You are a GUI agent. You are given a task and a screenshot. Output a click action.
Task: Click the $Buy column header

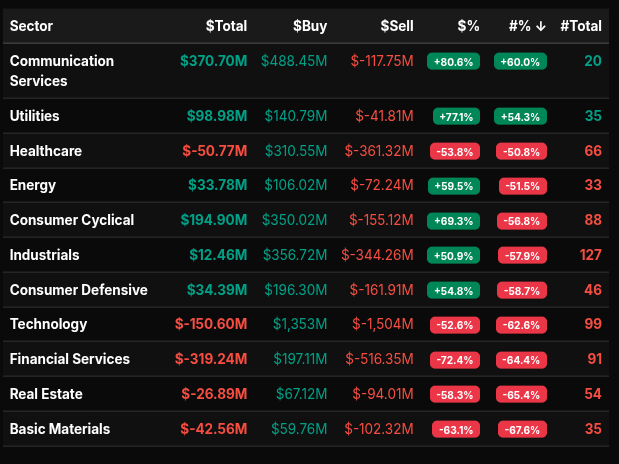pos(309,26)
